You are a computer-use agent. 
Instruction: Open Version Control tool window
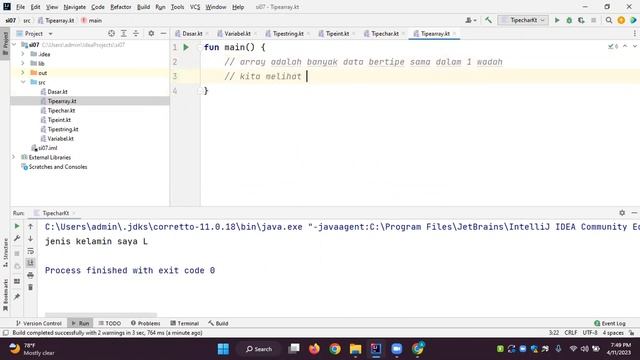coord(38,323)
